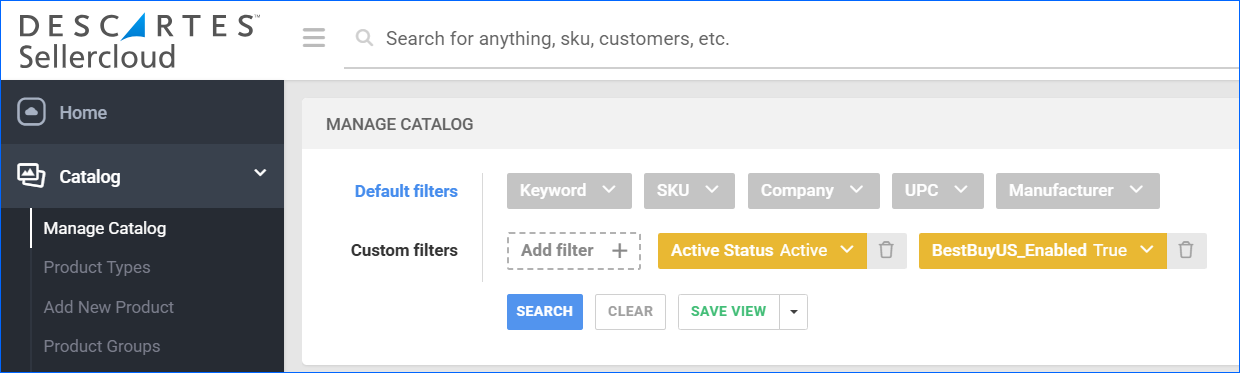Click the search magnifier icon
This screenshot has width=1240, height=373.
pyautogui.click(x=365, y=39)
